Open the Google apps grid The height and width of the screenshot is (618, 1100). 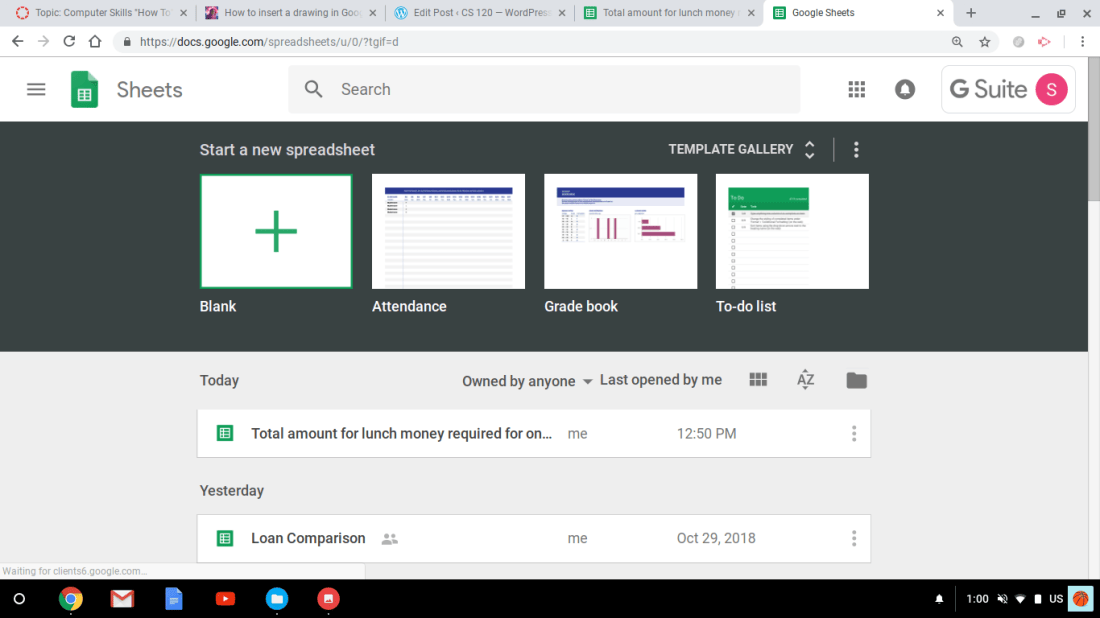[x=857, y=89]
